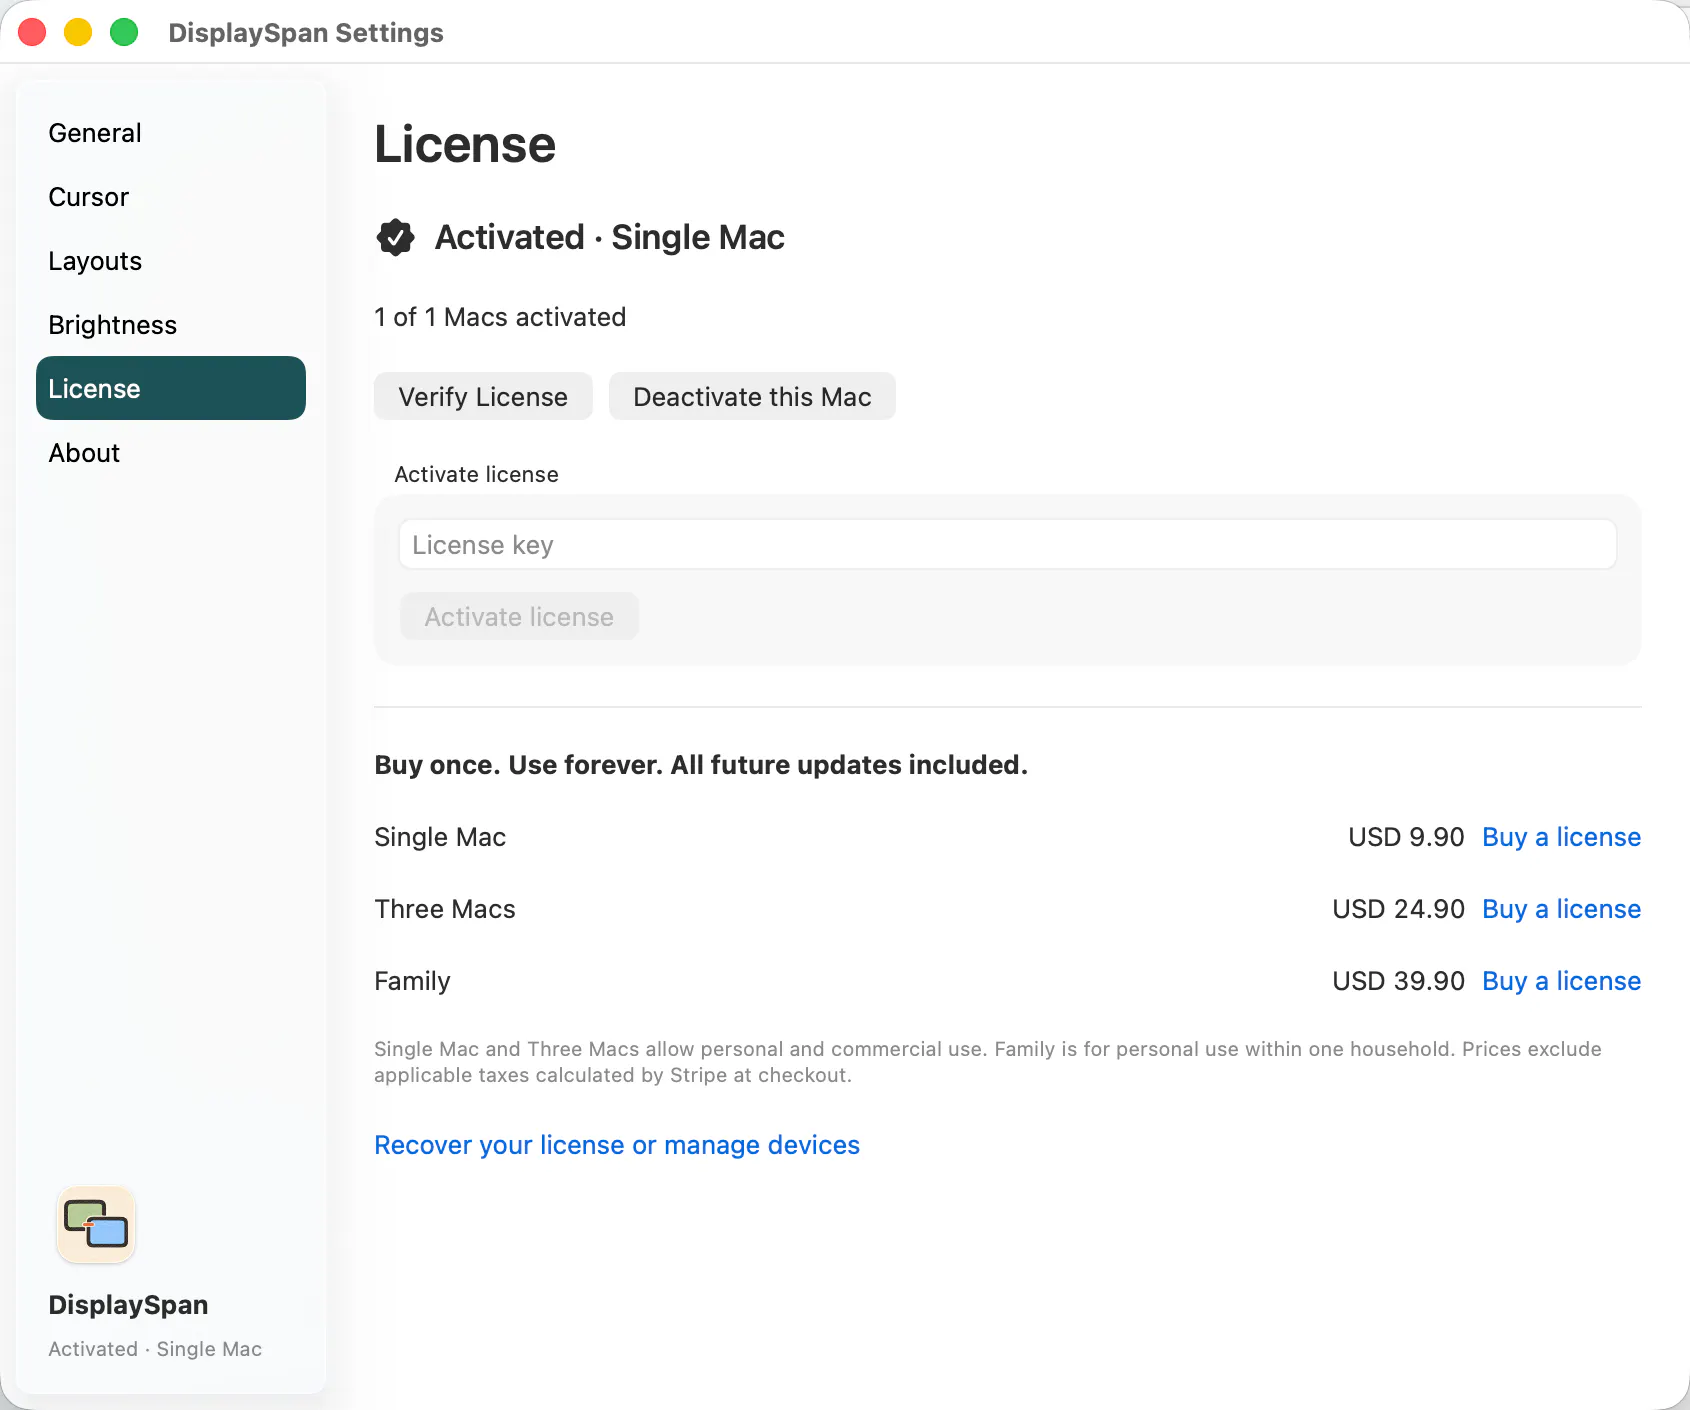
Task: Show the About section
Action: (x=171, y=453)
